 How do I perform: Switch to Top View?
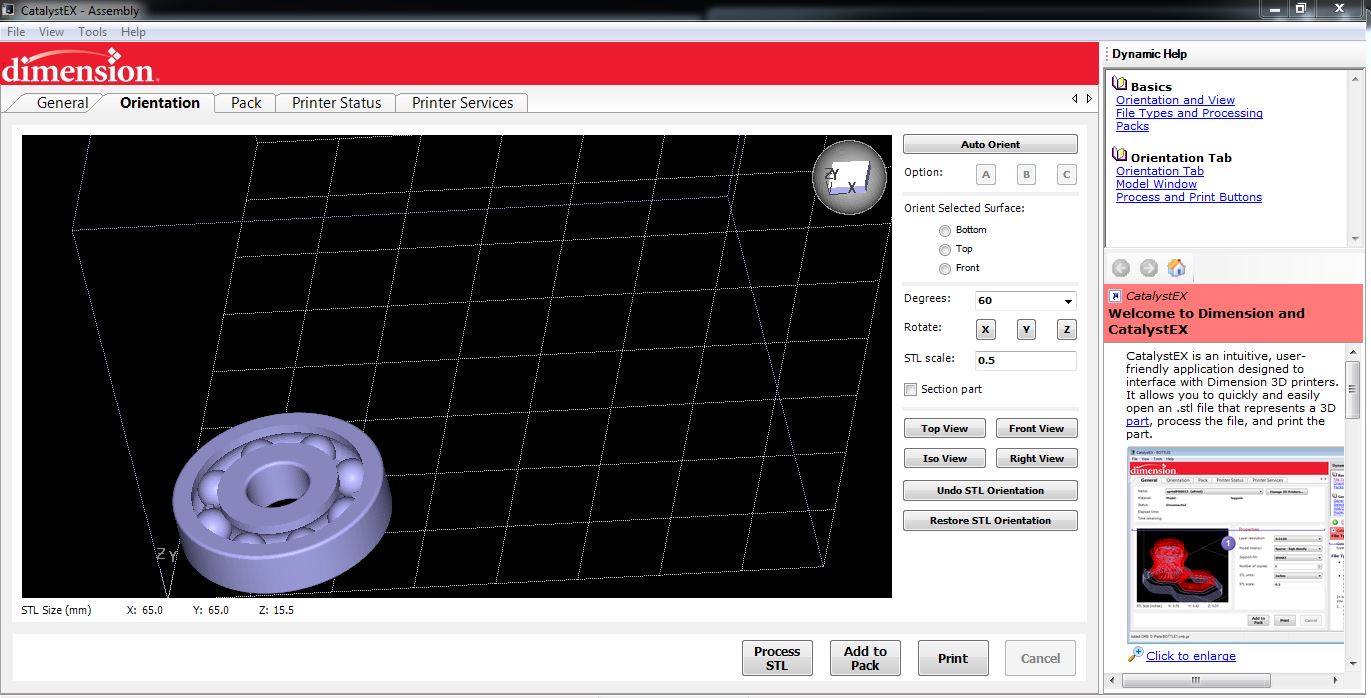coord(944,428)
